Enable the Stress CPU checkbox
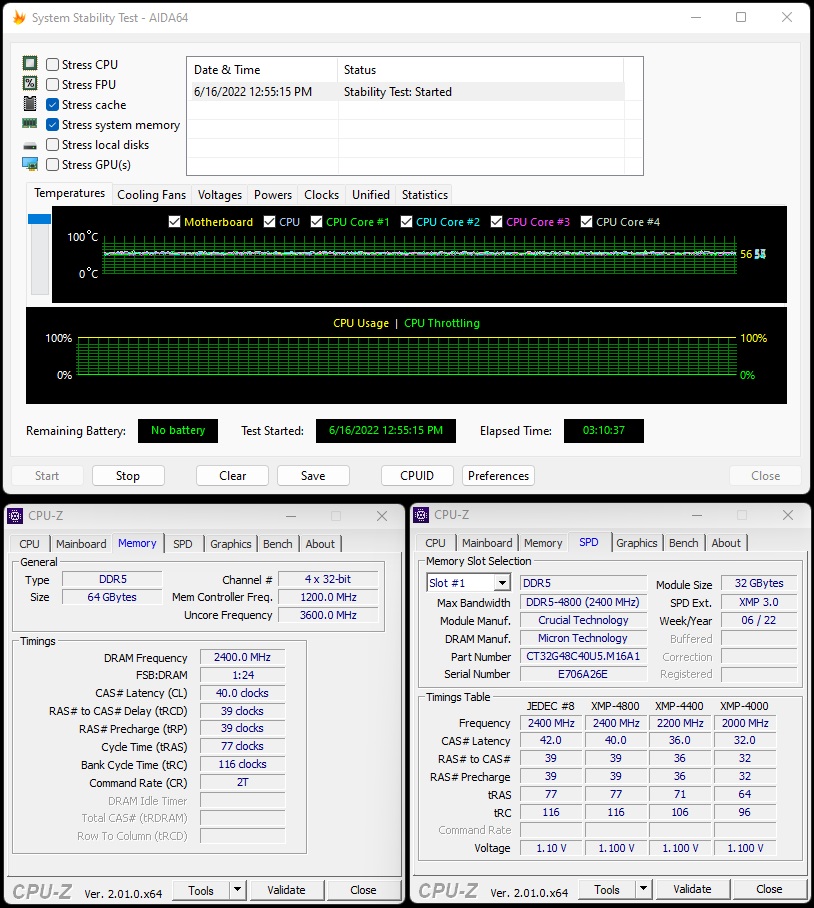 tap(53, 64)
